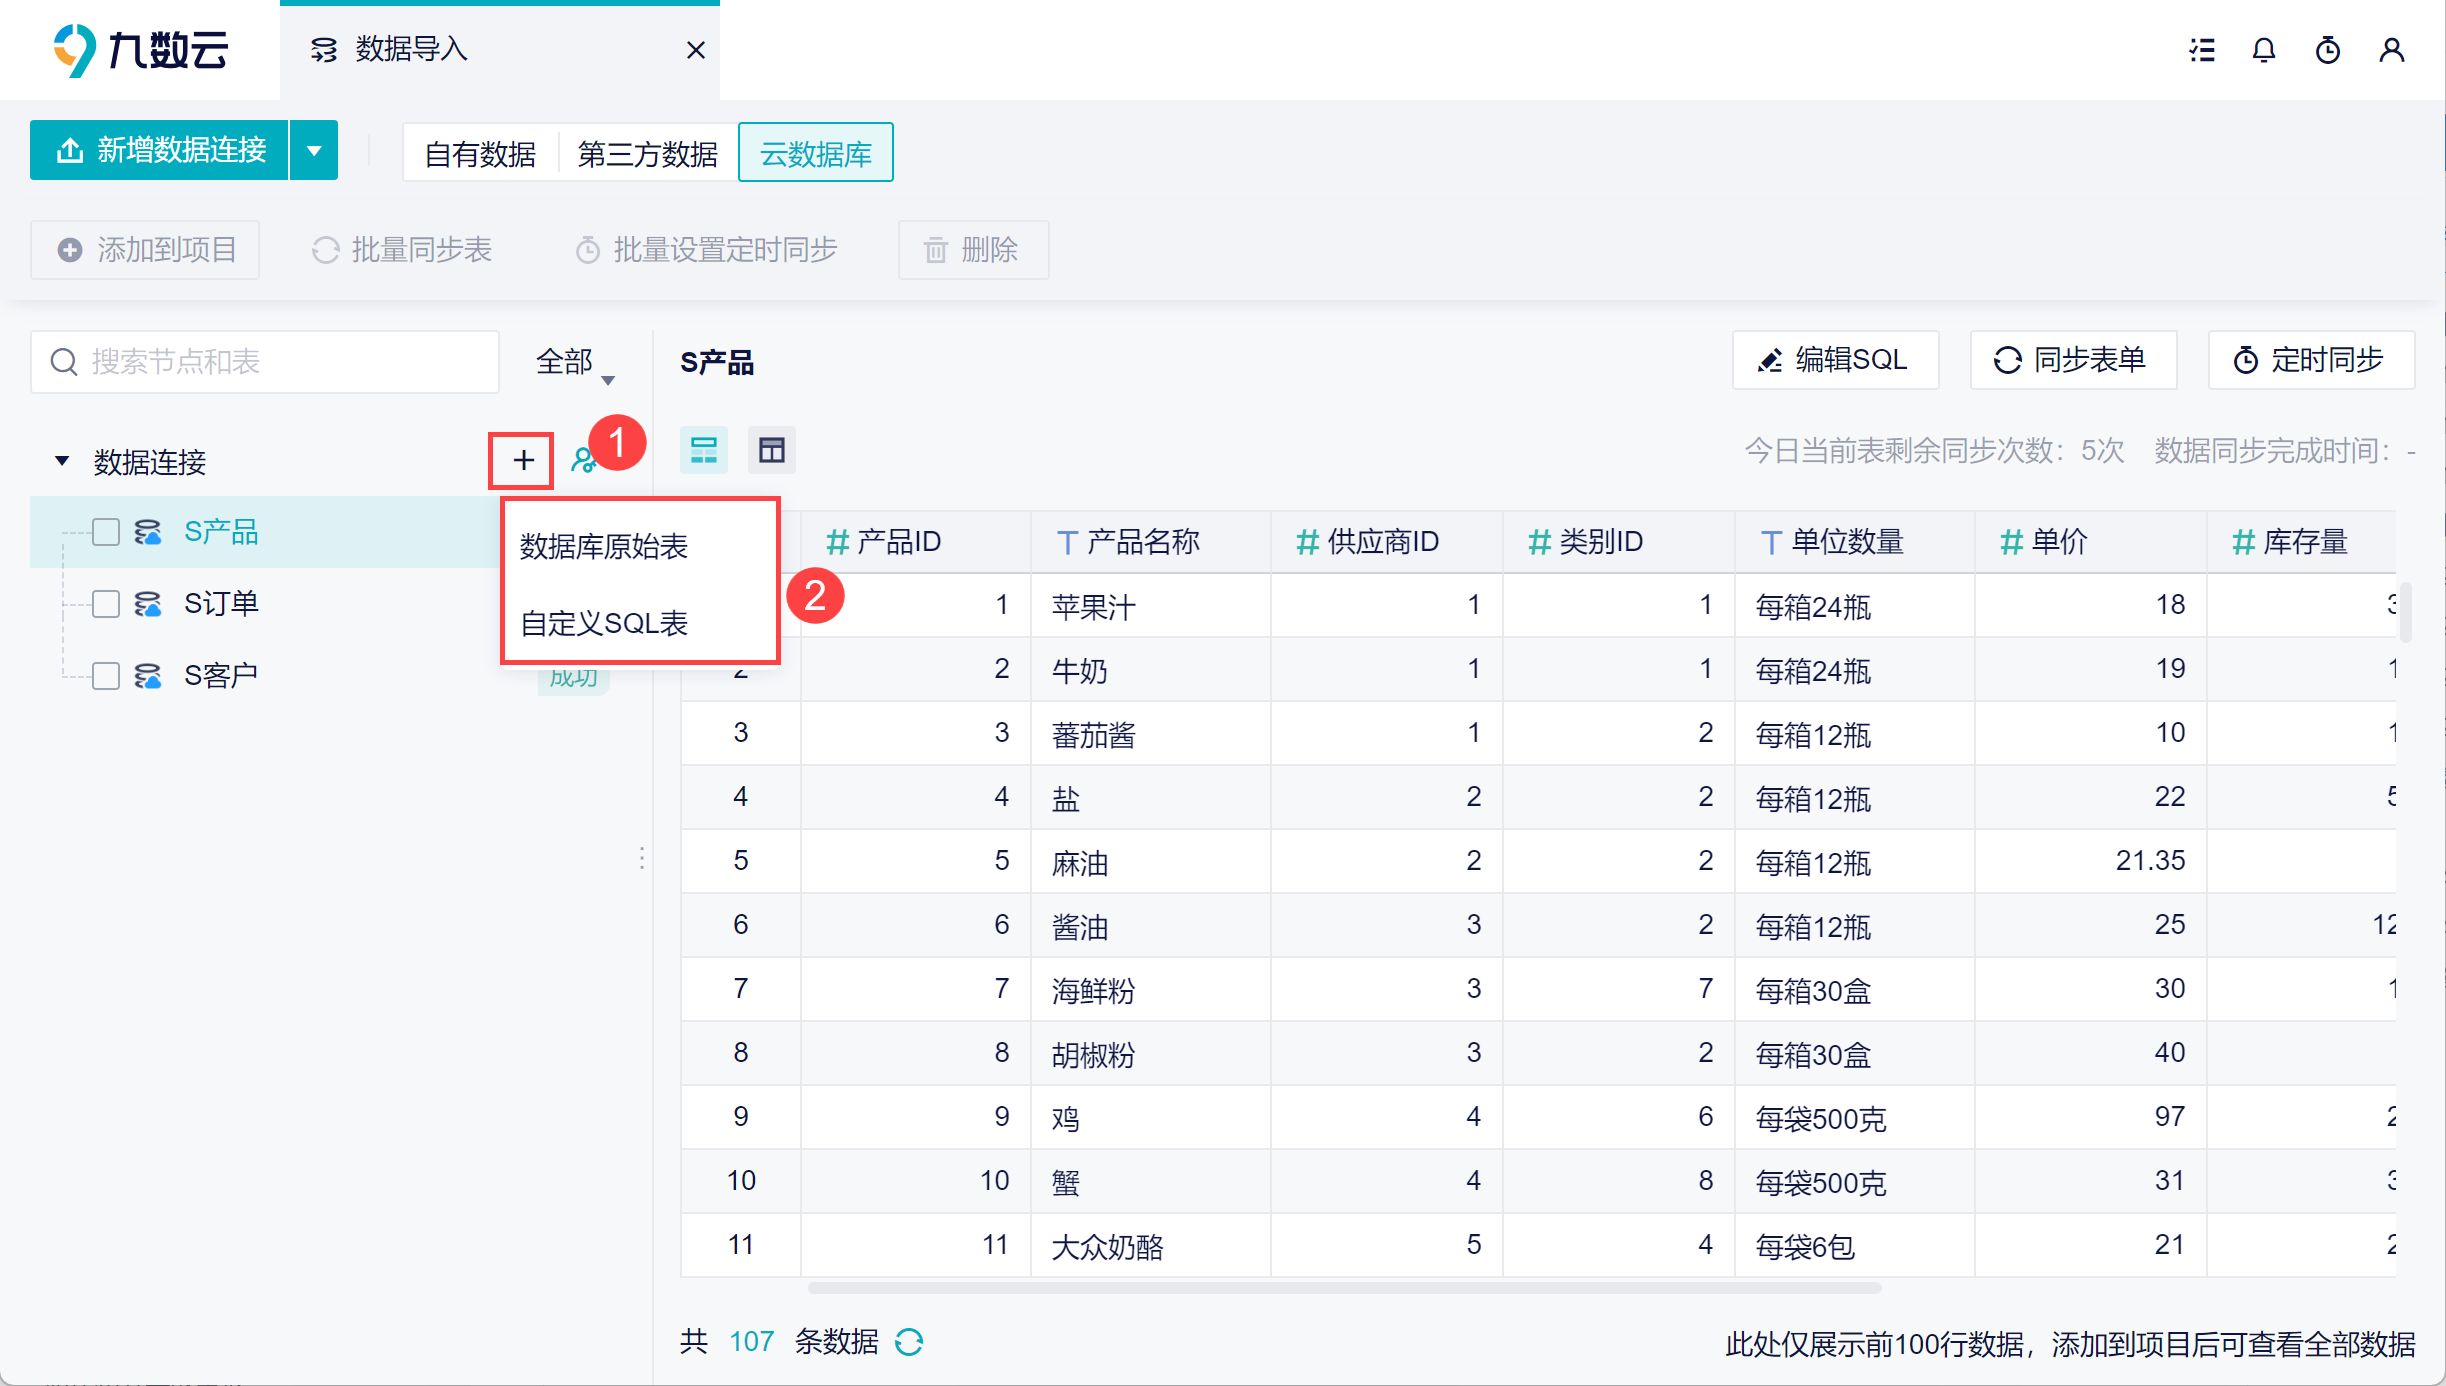2446x1386 pixels.
Task: Select 数据库原始表 from the popup menu
Action: [604, 546]
